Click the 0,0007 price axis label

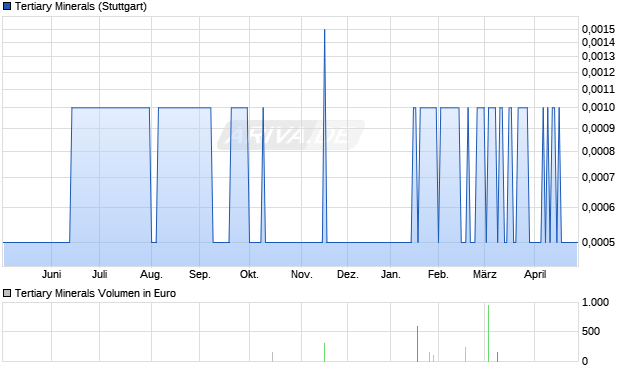598,177
